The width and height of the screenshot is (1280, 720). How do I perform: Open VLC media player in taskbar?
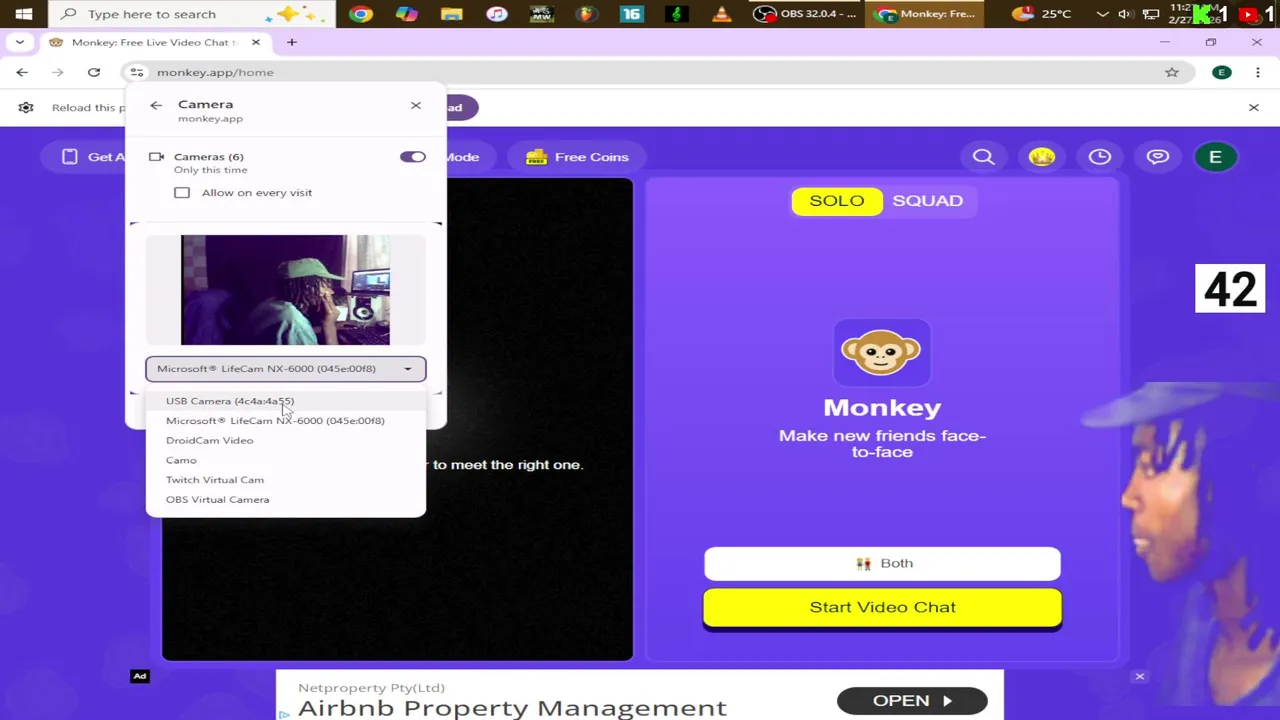(722, 14)
